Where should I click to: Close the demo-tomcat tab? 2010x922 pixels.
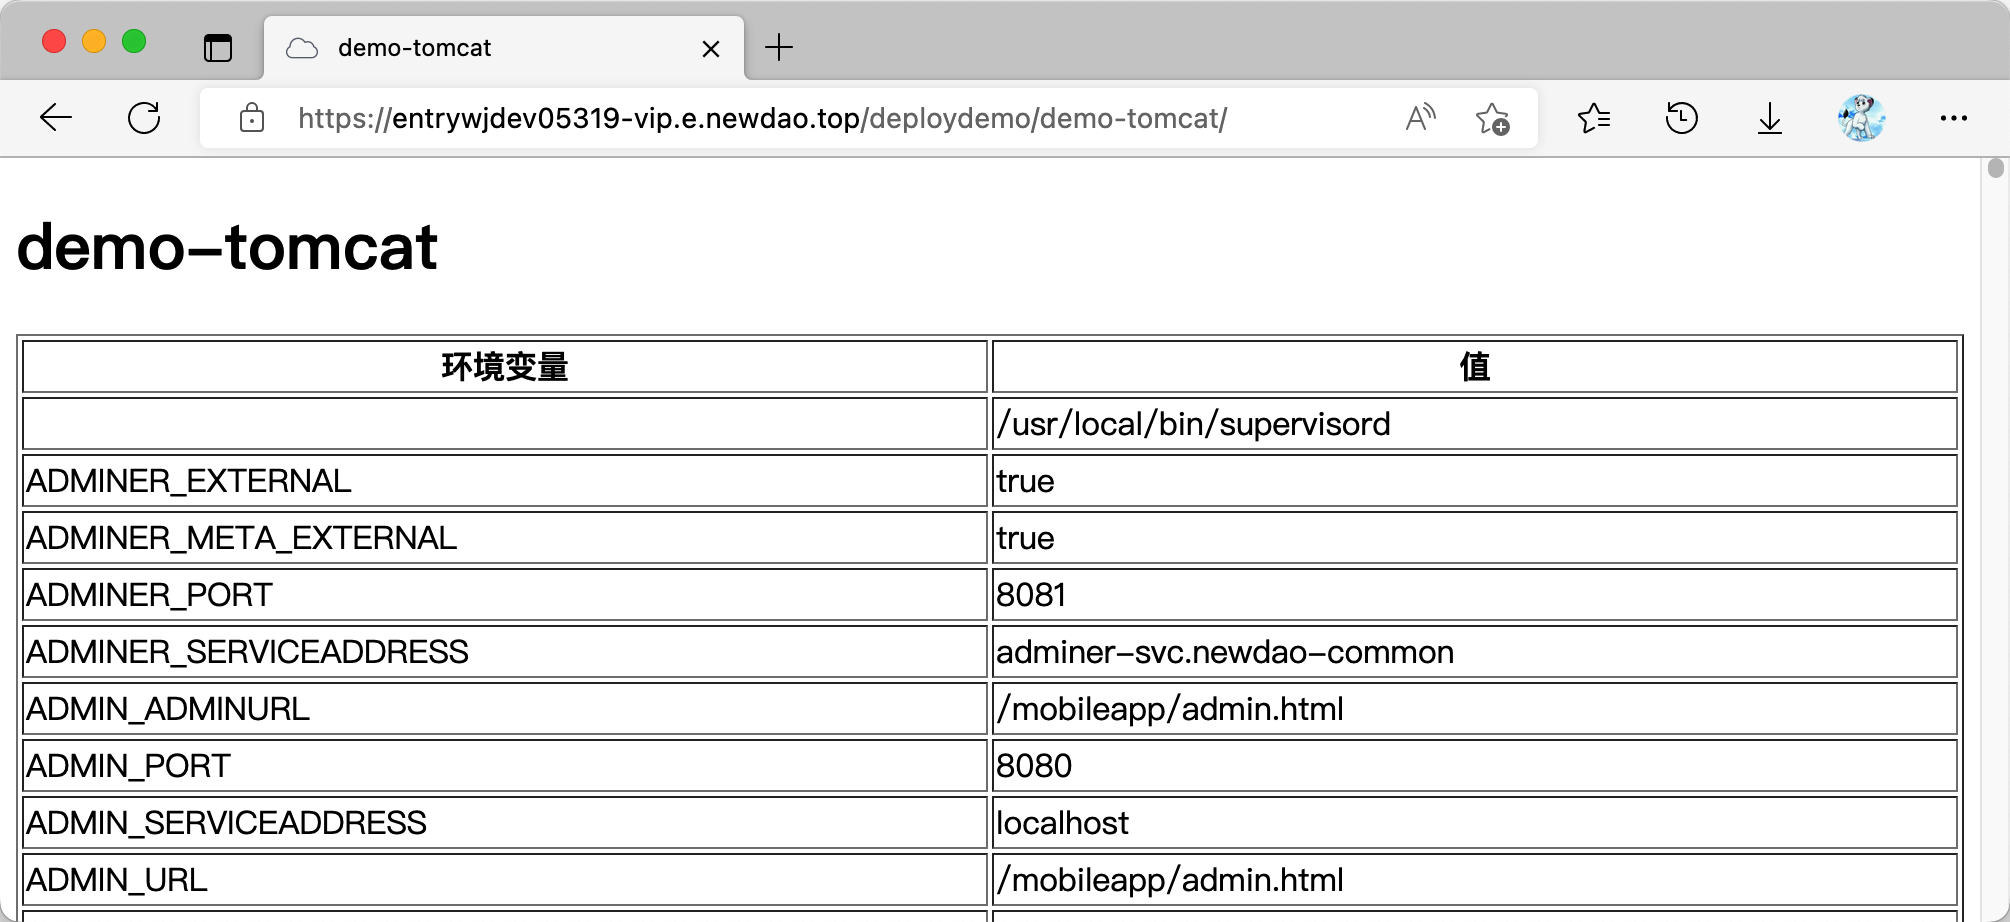[x=711, y=48]
